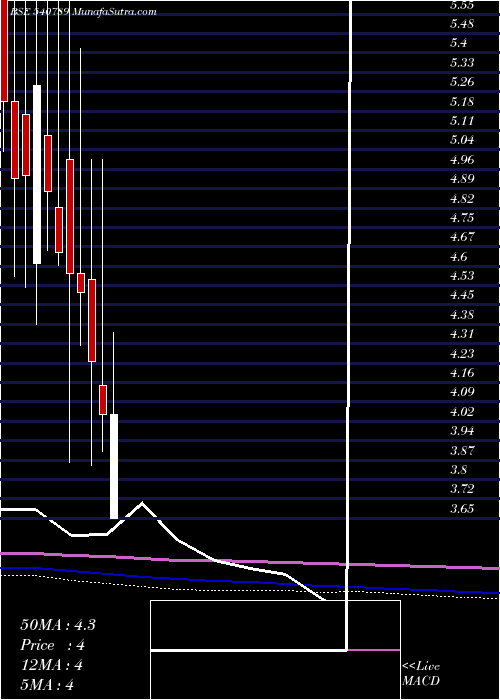Click the 4.02 price axis label
The image size is (500, 700).
coord(462,412)
